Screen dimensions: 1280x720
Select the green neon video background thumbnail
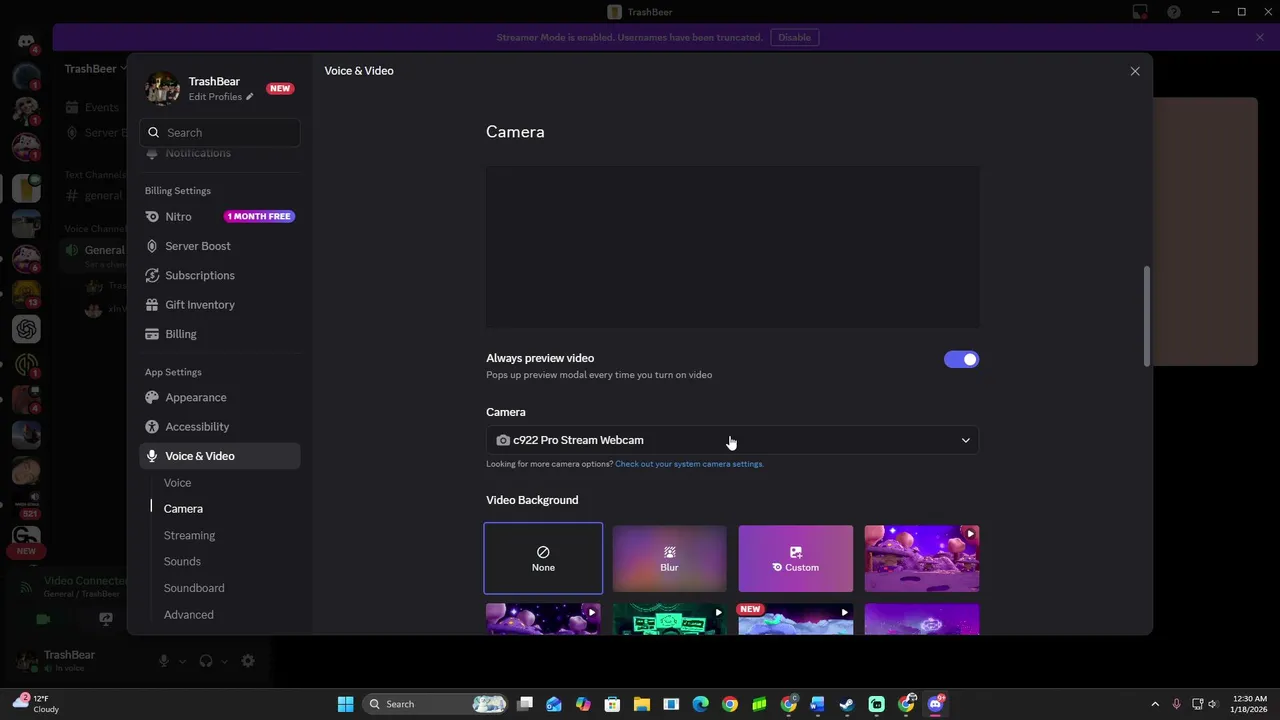pos(669,619)
